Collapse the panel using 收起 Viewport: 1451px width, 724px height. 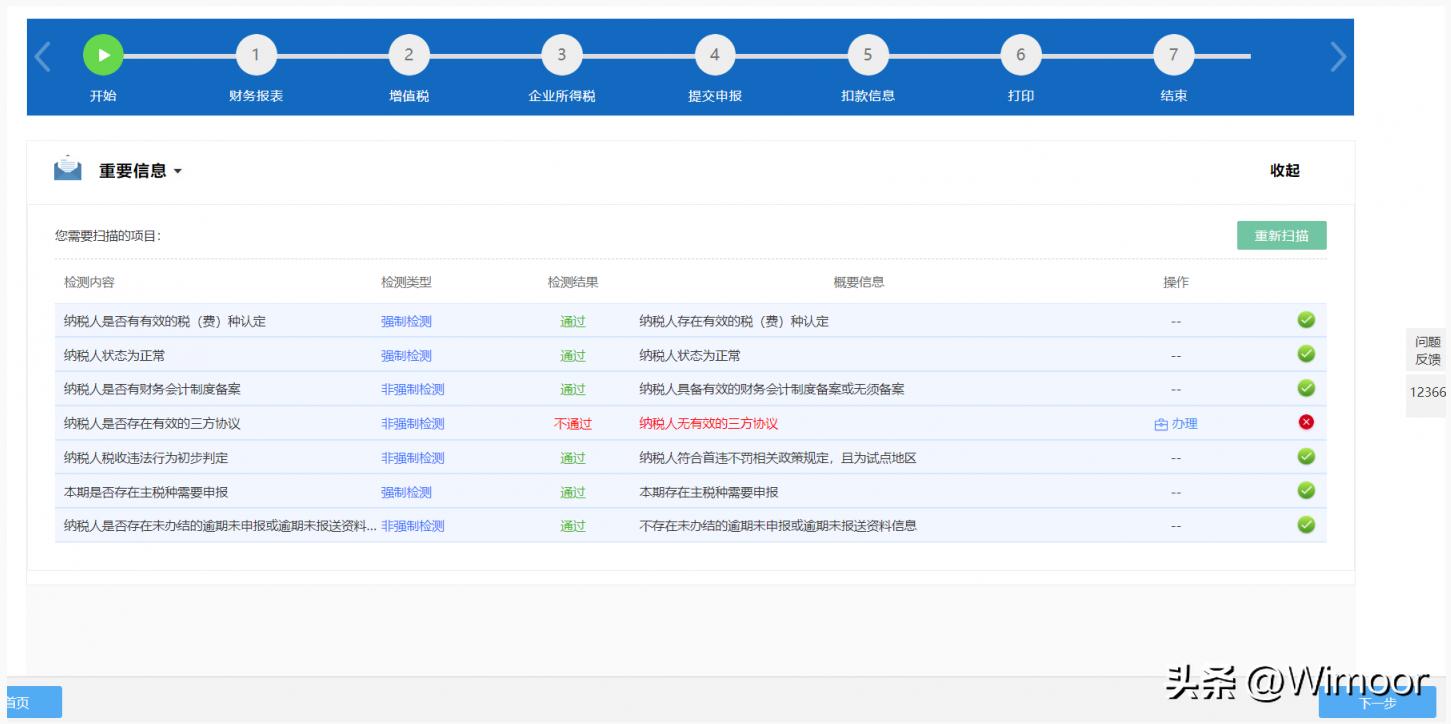1286,170
